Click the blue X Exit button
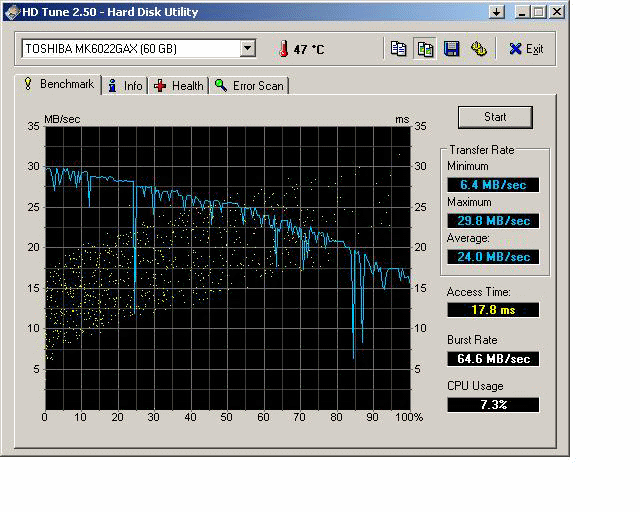This screenshot has height=512, width=640. click(x=526, y=49)
